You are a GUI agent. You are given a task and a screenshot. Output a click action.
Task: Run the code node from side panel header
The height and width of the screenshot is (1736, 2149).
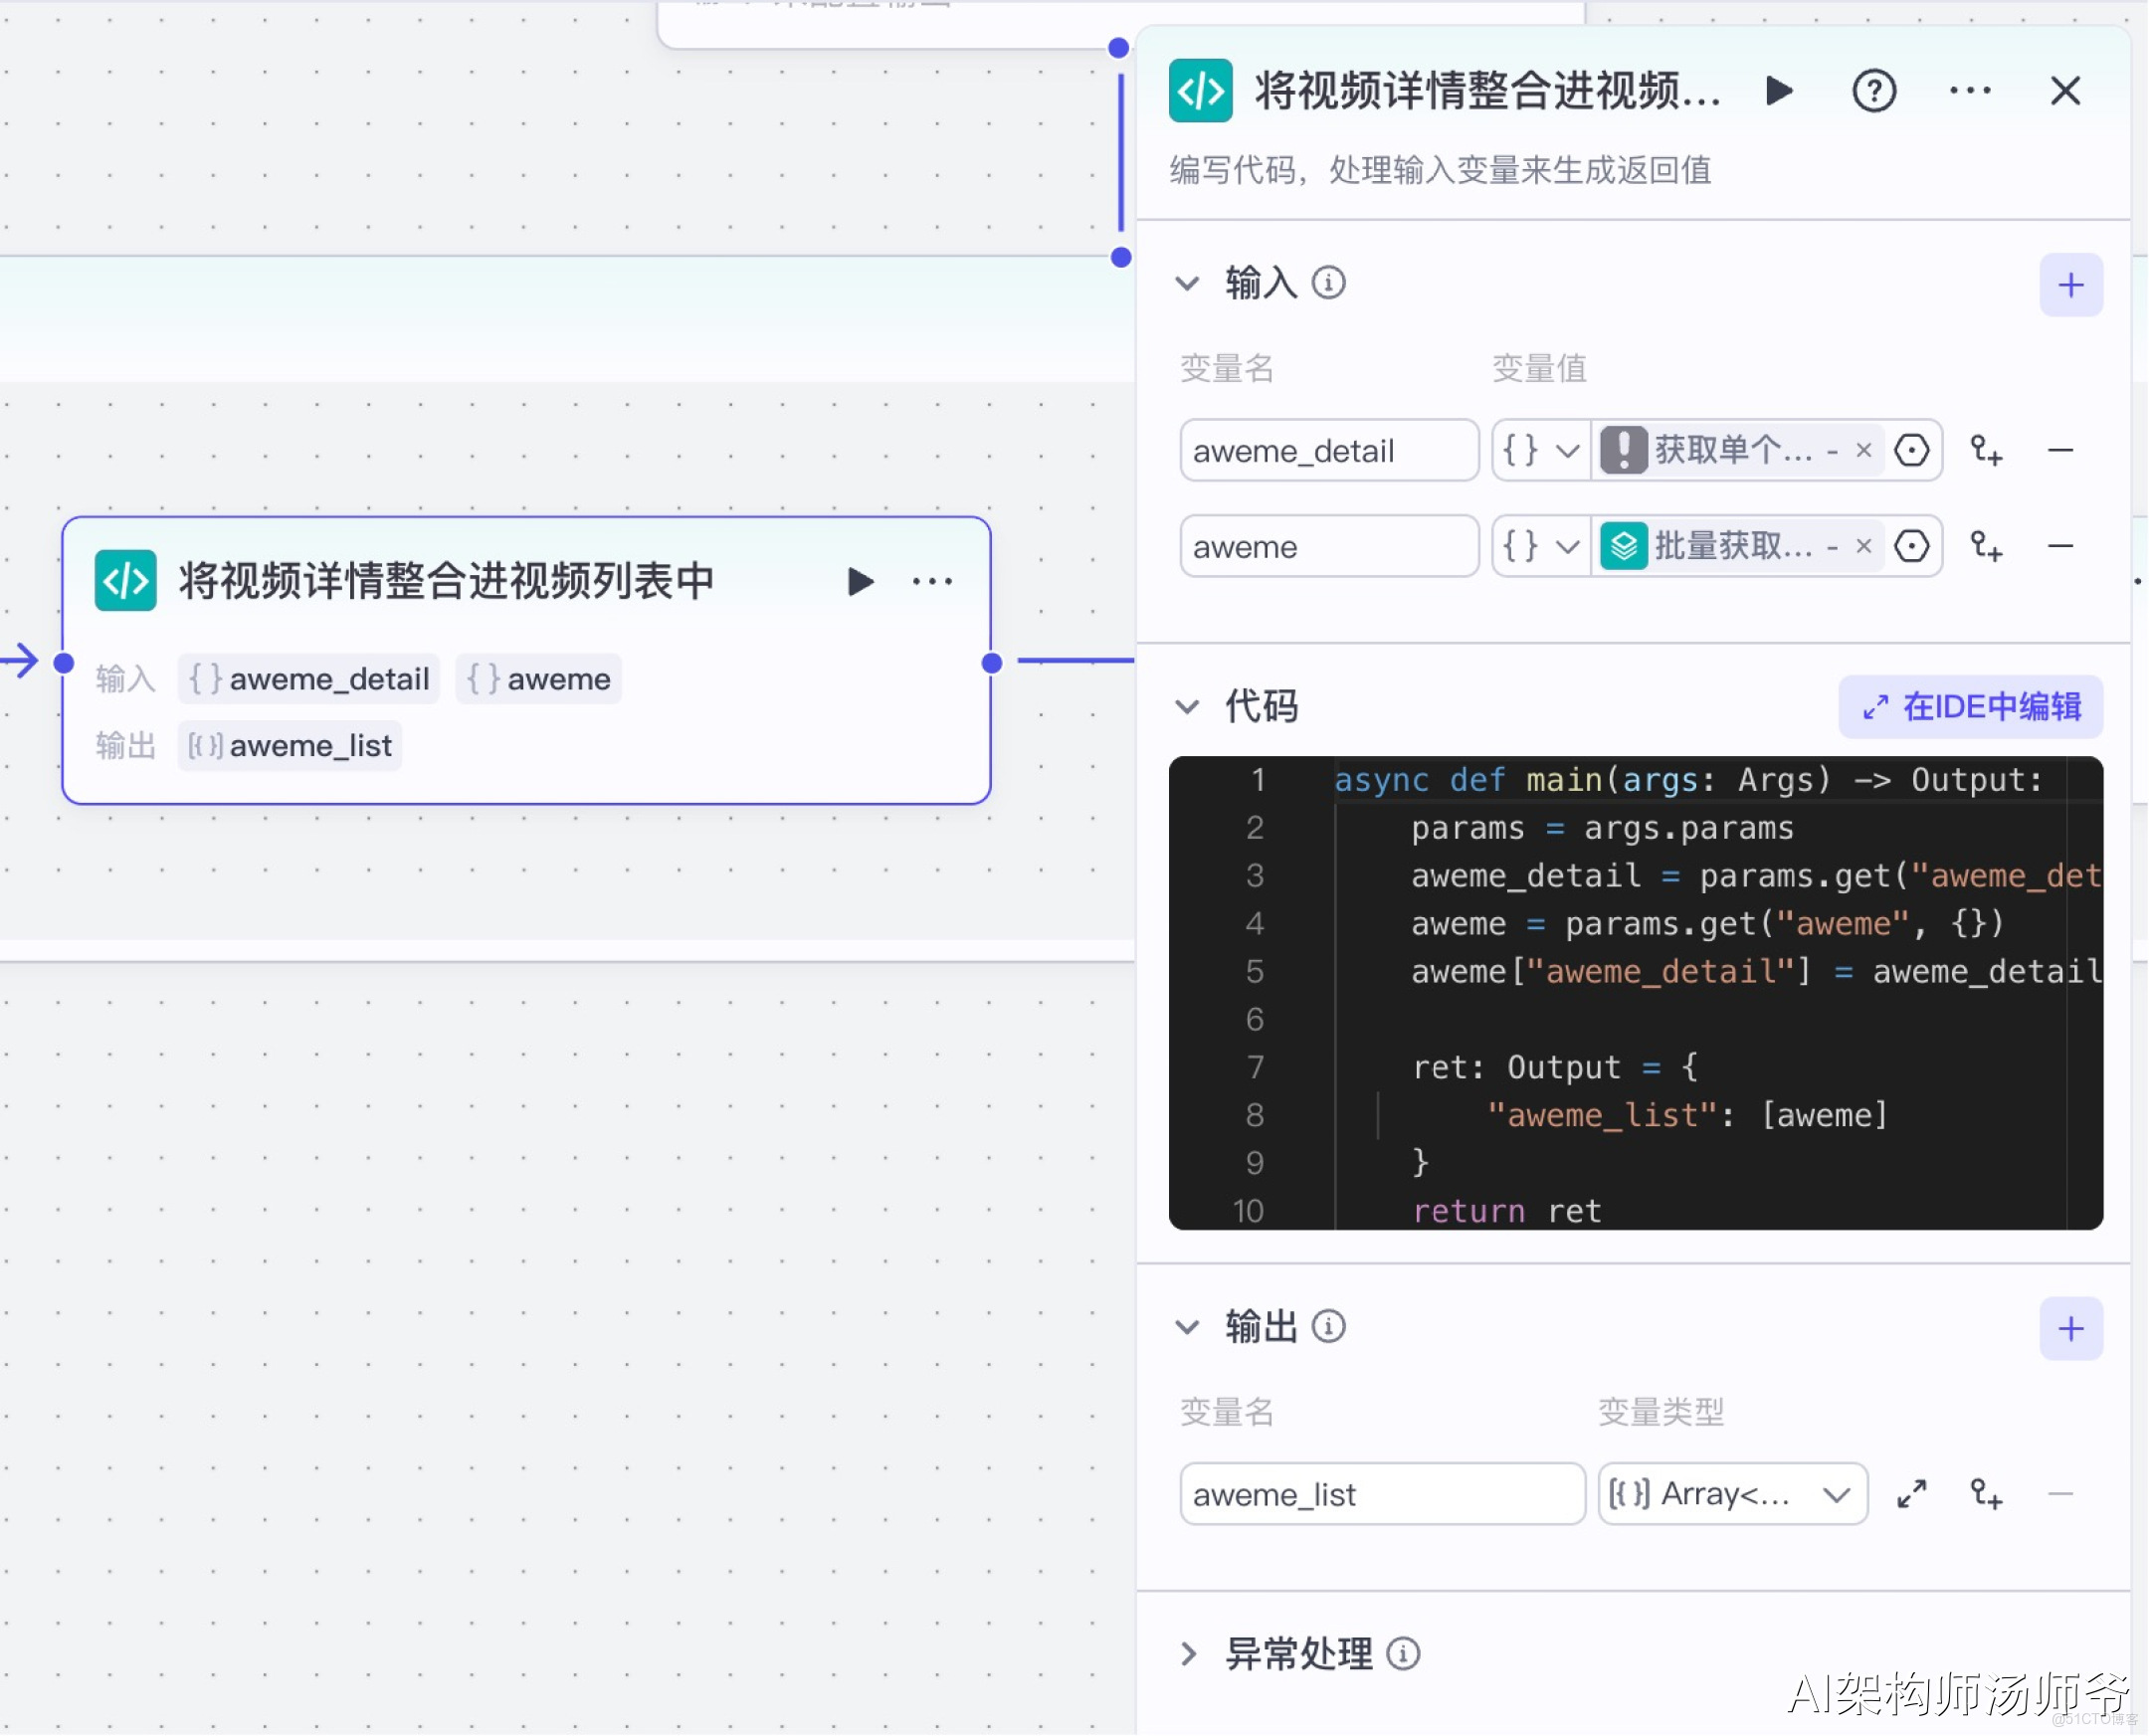click(1779, 91)
